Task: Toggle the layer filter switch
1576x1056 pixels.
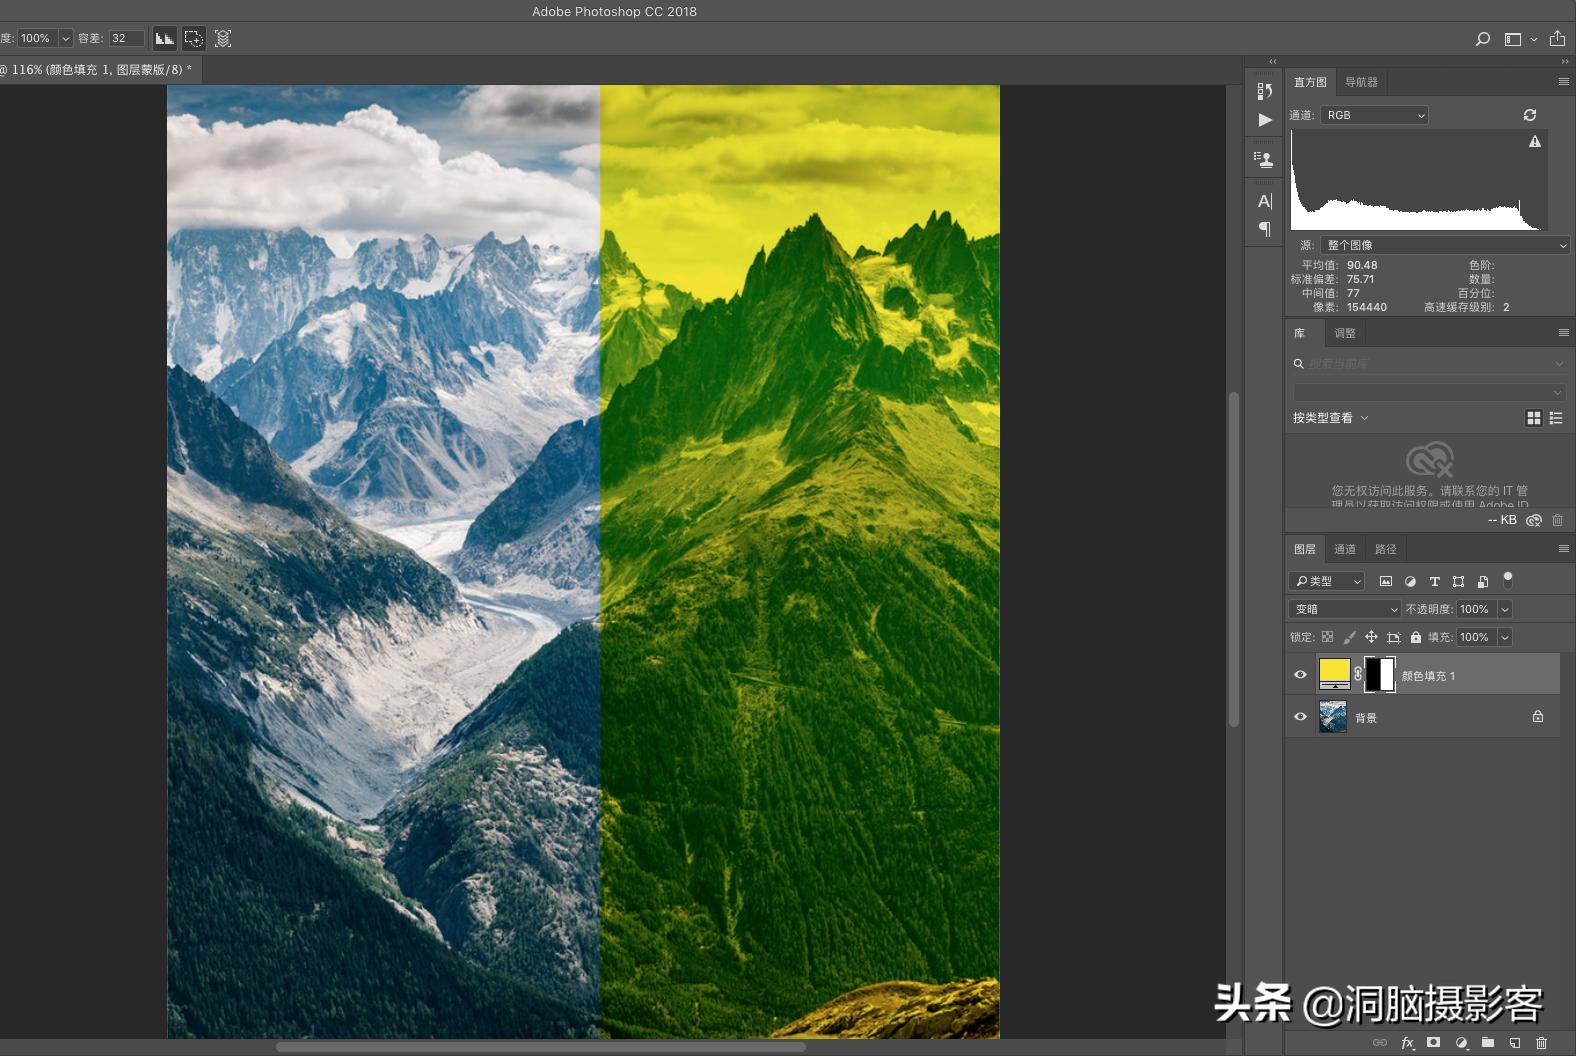Action: pos(1508,580)
